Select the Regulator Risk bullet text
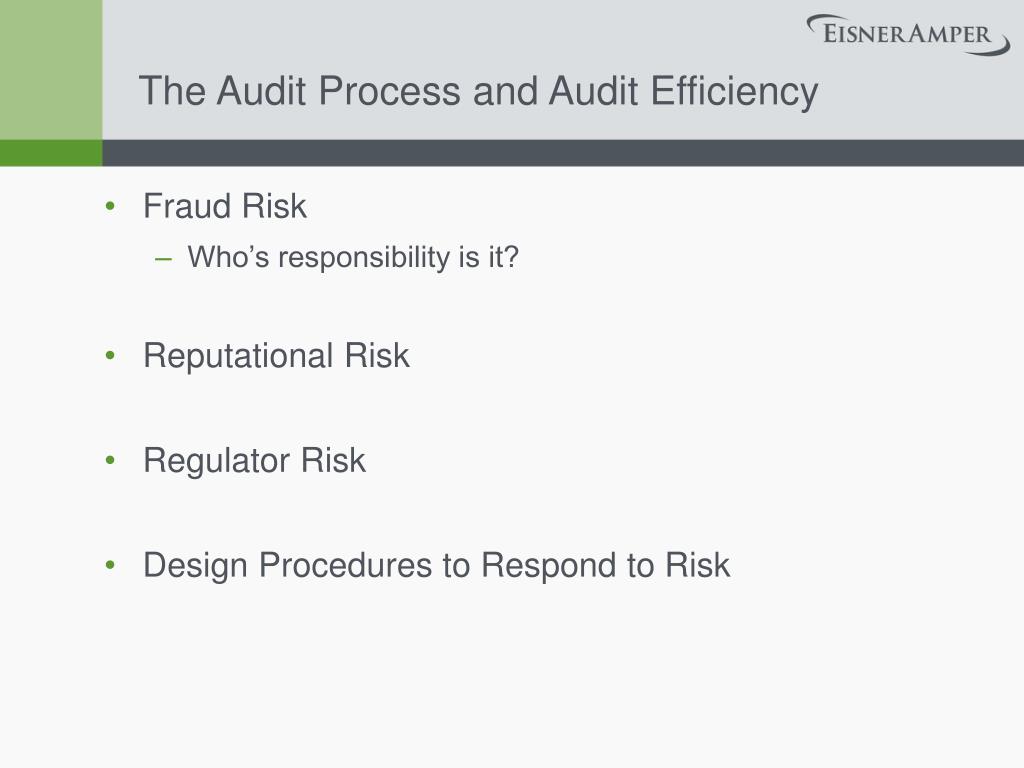Screen dimensions: 1024x768 click(254, 461)
